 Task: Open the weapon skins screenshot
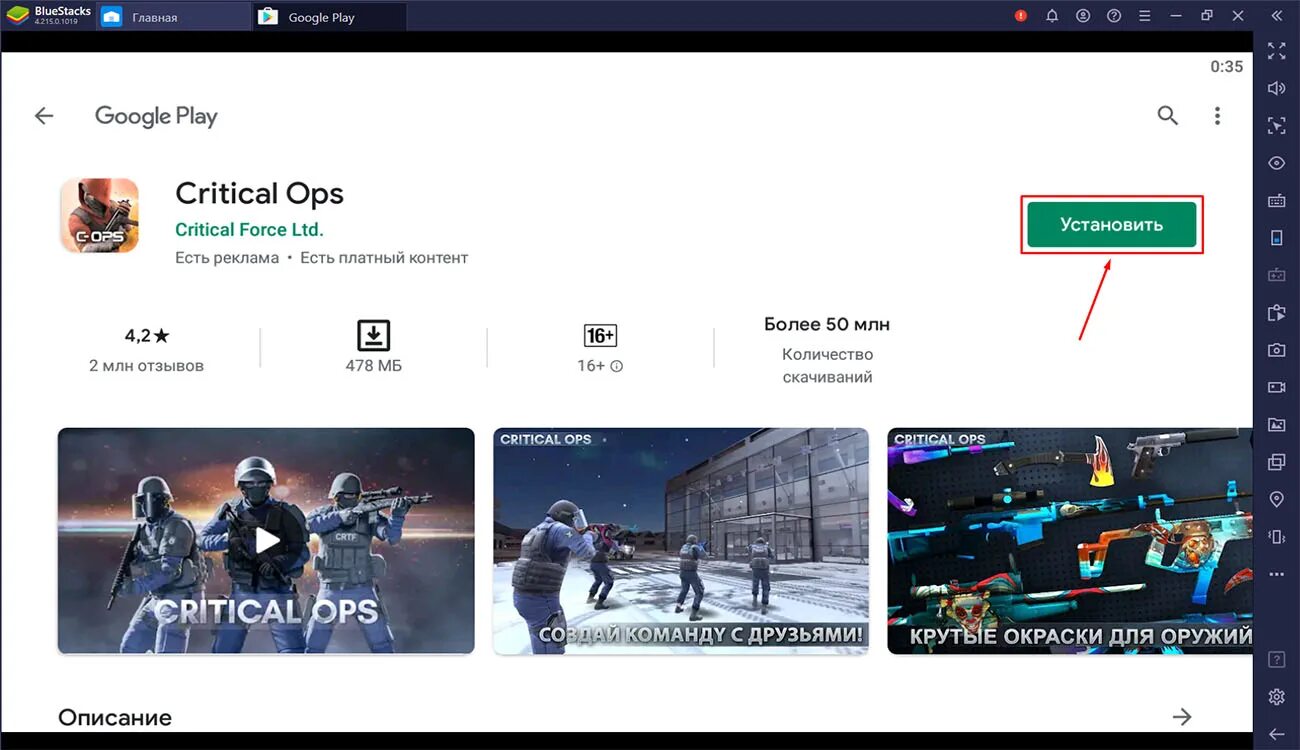tap(1069, 541)
